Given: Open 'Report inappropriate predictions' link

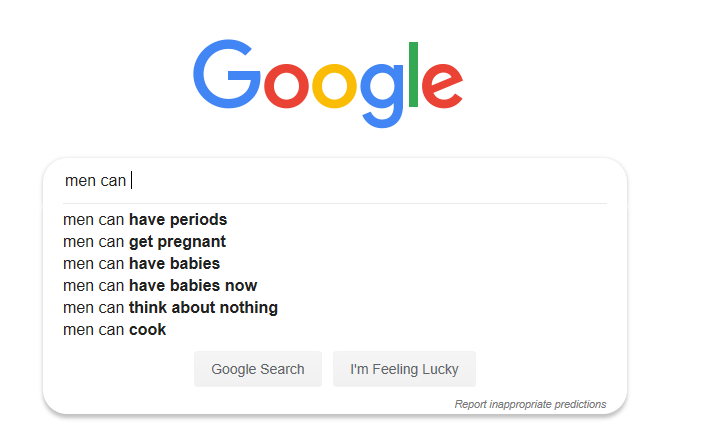Looking at the screenshot, I should point(530,404).
